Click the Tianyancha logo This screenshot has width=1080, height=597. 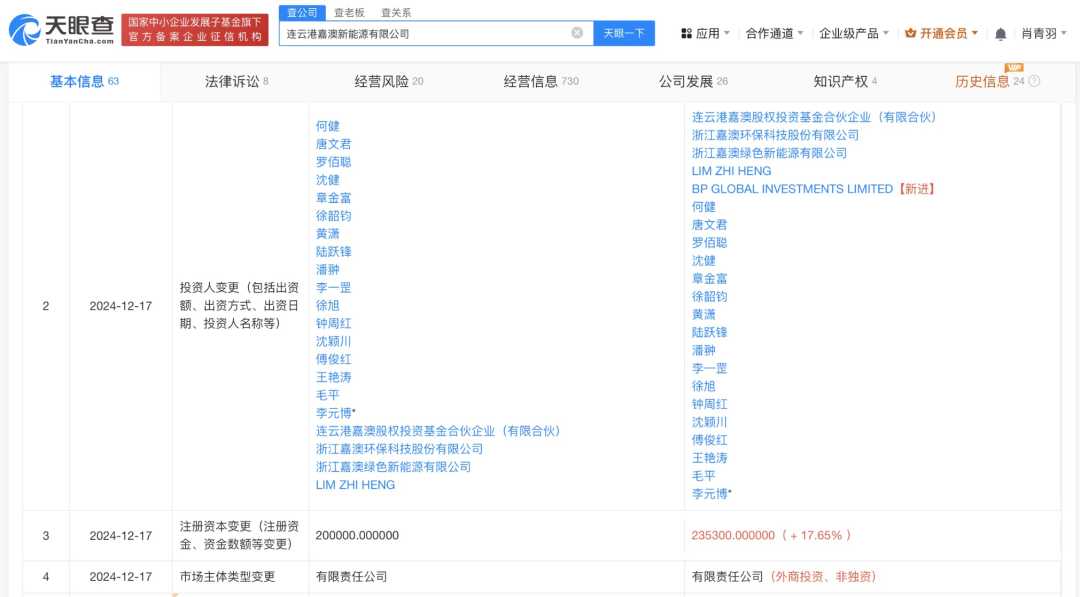[62, 30]
